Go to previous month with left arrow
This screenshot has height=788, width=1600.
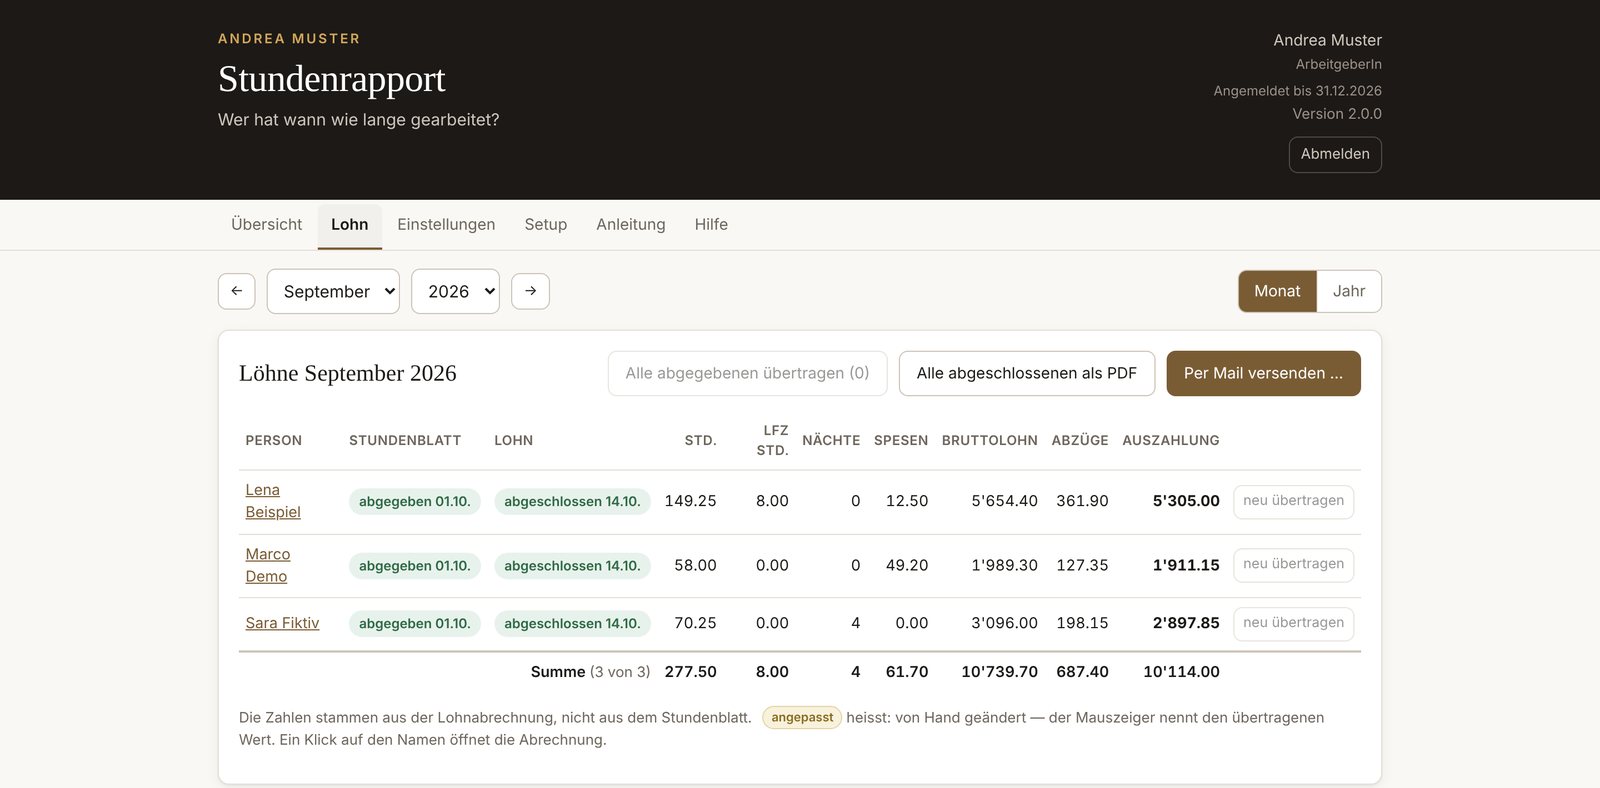(236, 291)
